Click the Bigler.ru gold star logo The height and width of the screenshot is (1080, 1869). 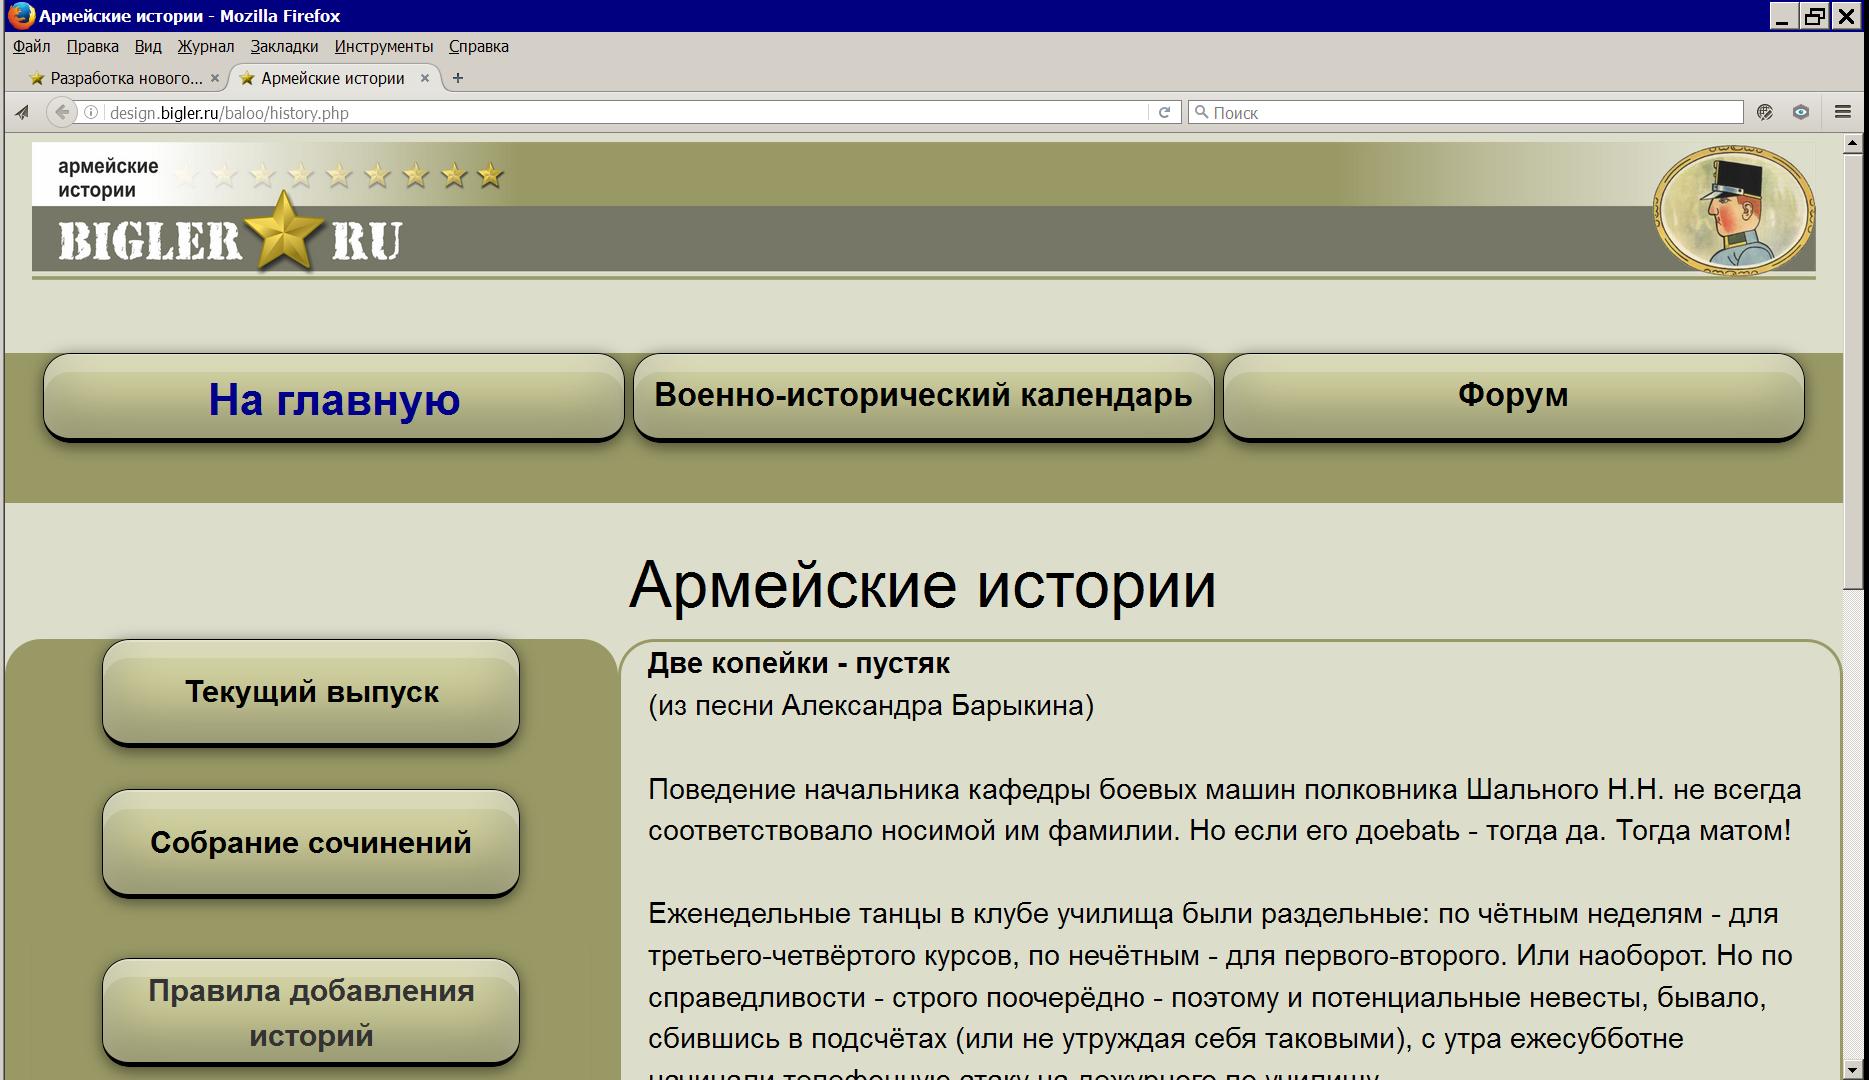click(285, 232)
